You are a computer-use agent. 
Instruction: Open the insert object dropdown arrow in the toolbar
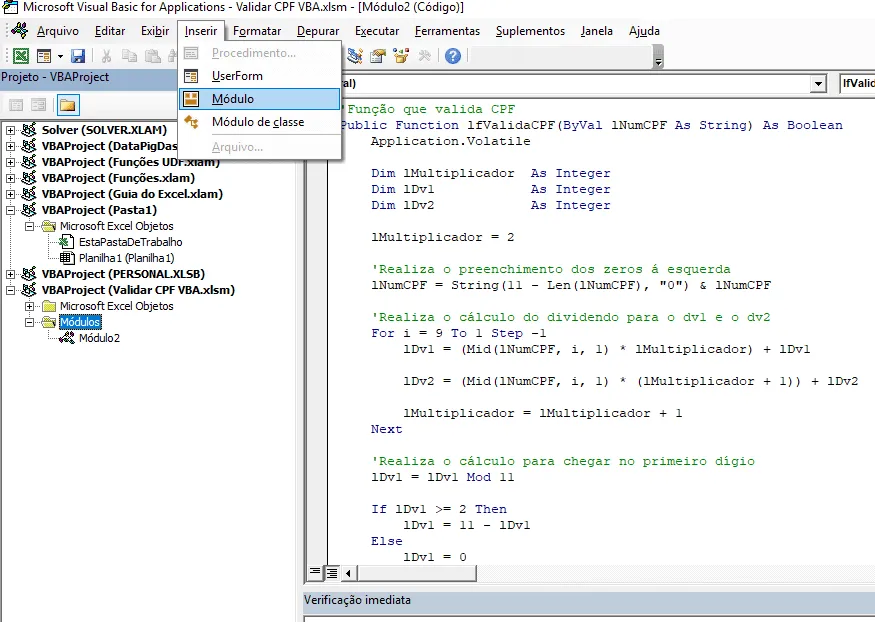click(x=60, y=56)
